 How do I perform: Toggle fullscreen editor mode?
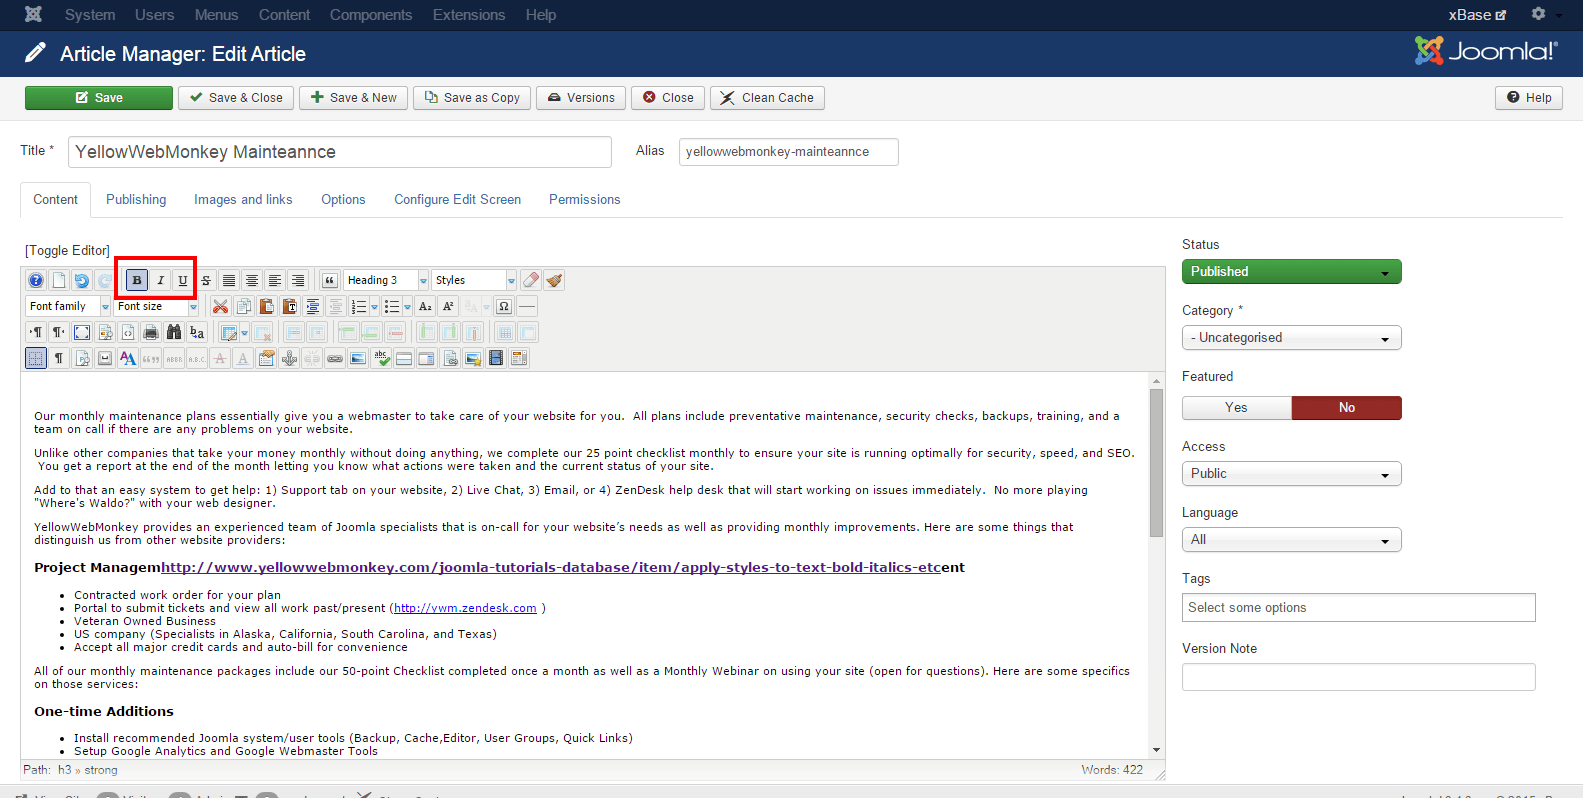click(x=82, y=332)
